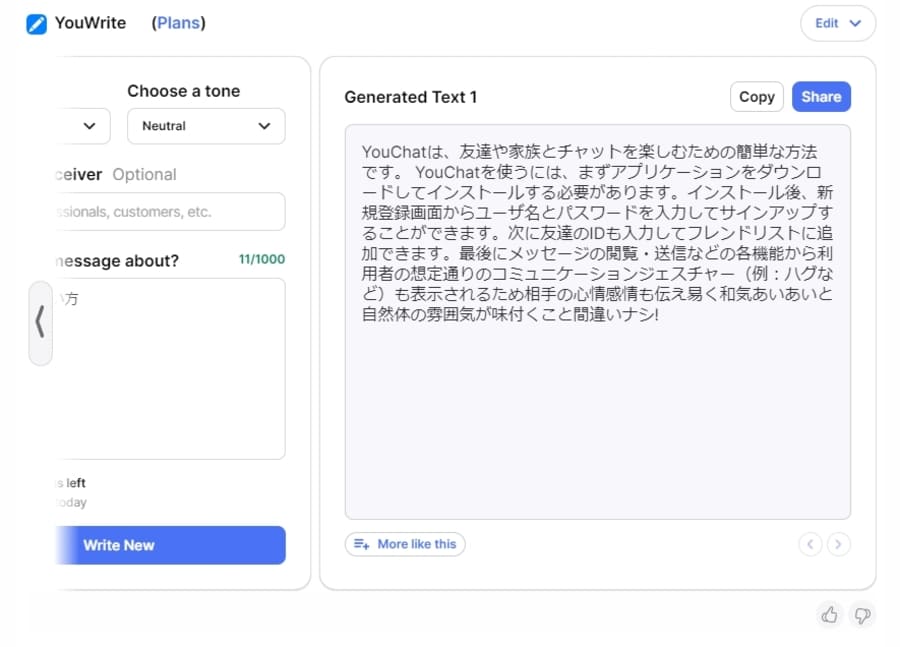Image resolution: width=900 pixels, height=647 pixels.
Task: Click the thumbs up feedback icon
Action: [829, 615]
